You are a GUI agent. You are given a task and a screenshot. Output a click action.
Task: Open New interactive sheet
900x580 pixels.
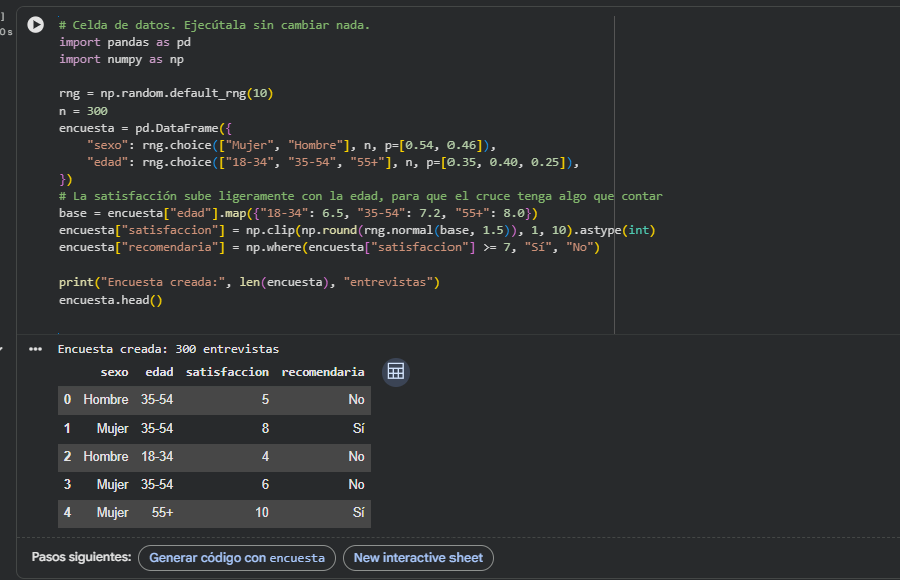[x=418, y=558]
